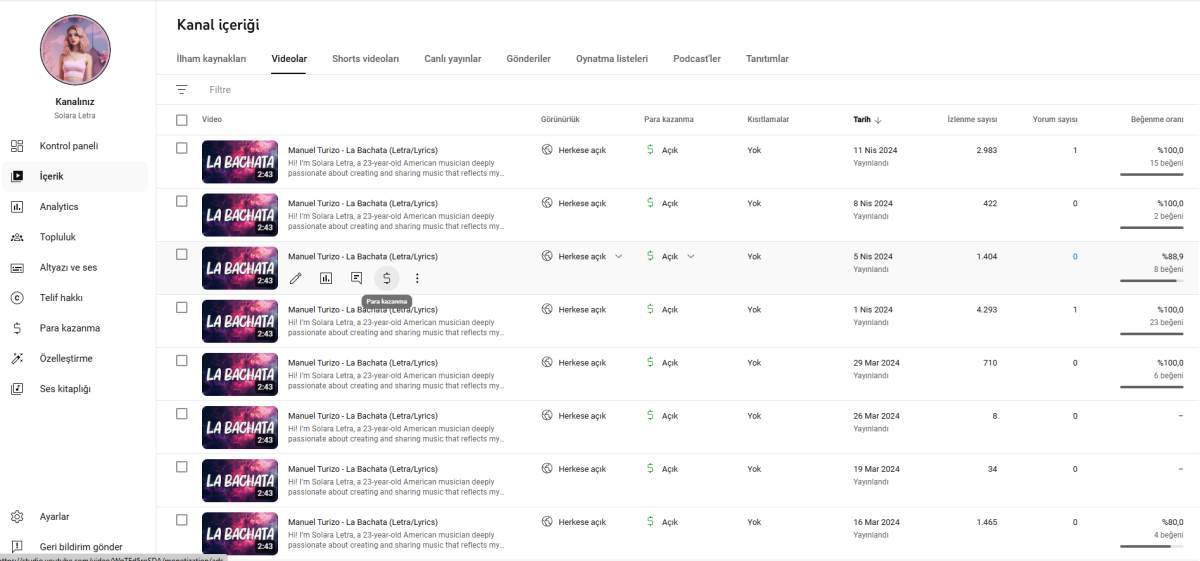Click globe icon for 26 Mar 2024 video

[547, 415]
